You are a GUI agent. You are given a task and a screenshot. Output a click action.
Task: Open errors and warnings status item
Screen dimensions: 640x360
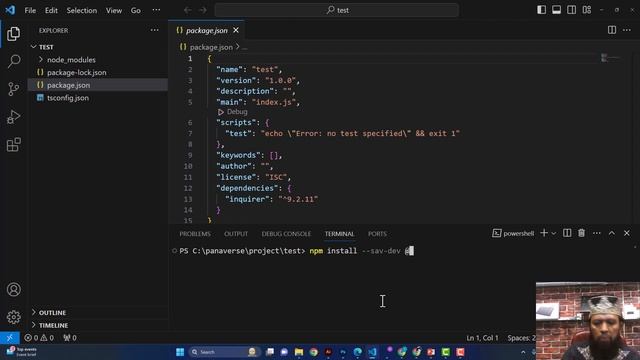(39, 338)
